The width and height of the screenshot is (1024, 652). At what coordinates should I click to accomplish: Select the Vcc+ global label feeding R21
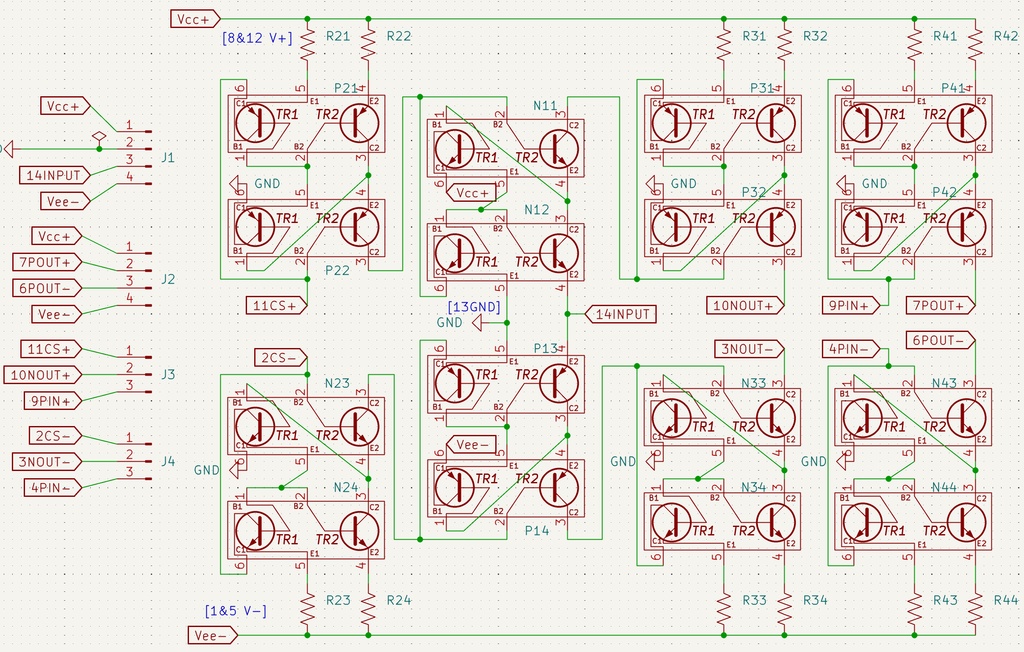point(195,19)
